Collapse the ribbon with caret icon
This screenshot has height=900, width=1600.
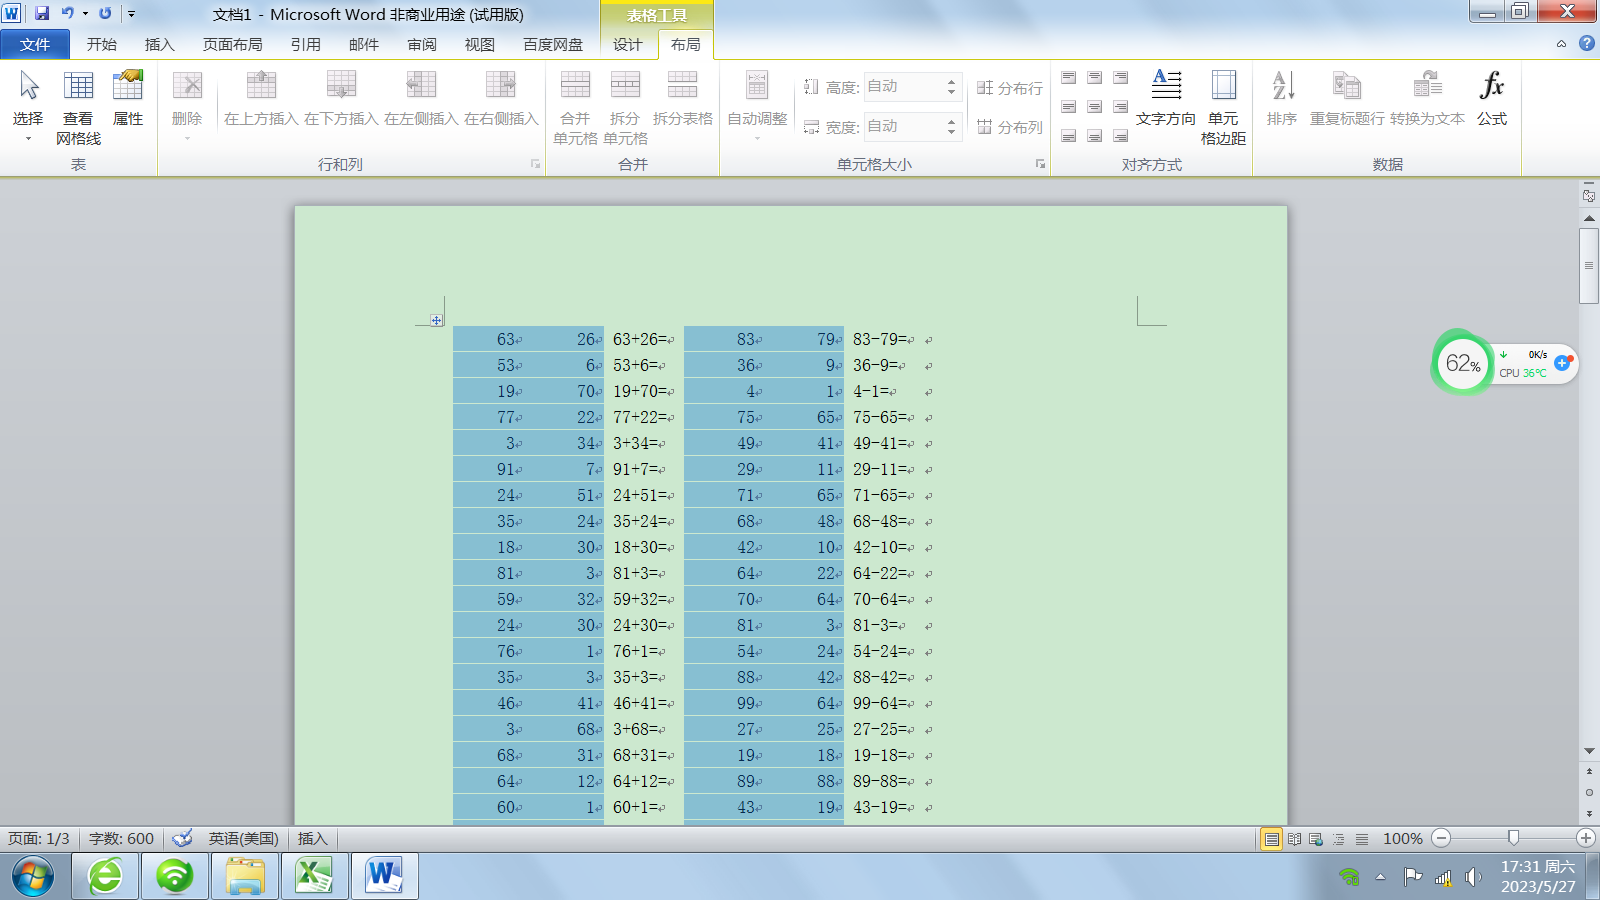click(1561, 44)
